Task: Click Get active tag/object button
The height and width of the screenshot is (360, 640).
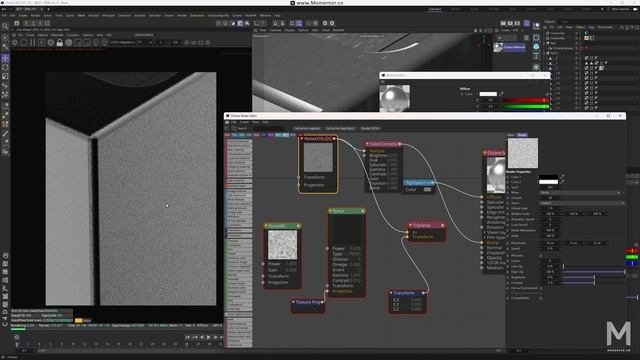Action: click(x=340, y=129)
